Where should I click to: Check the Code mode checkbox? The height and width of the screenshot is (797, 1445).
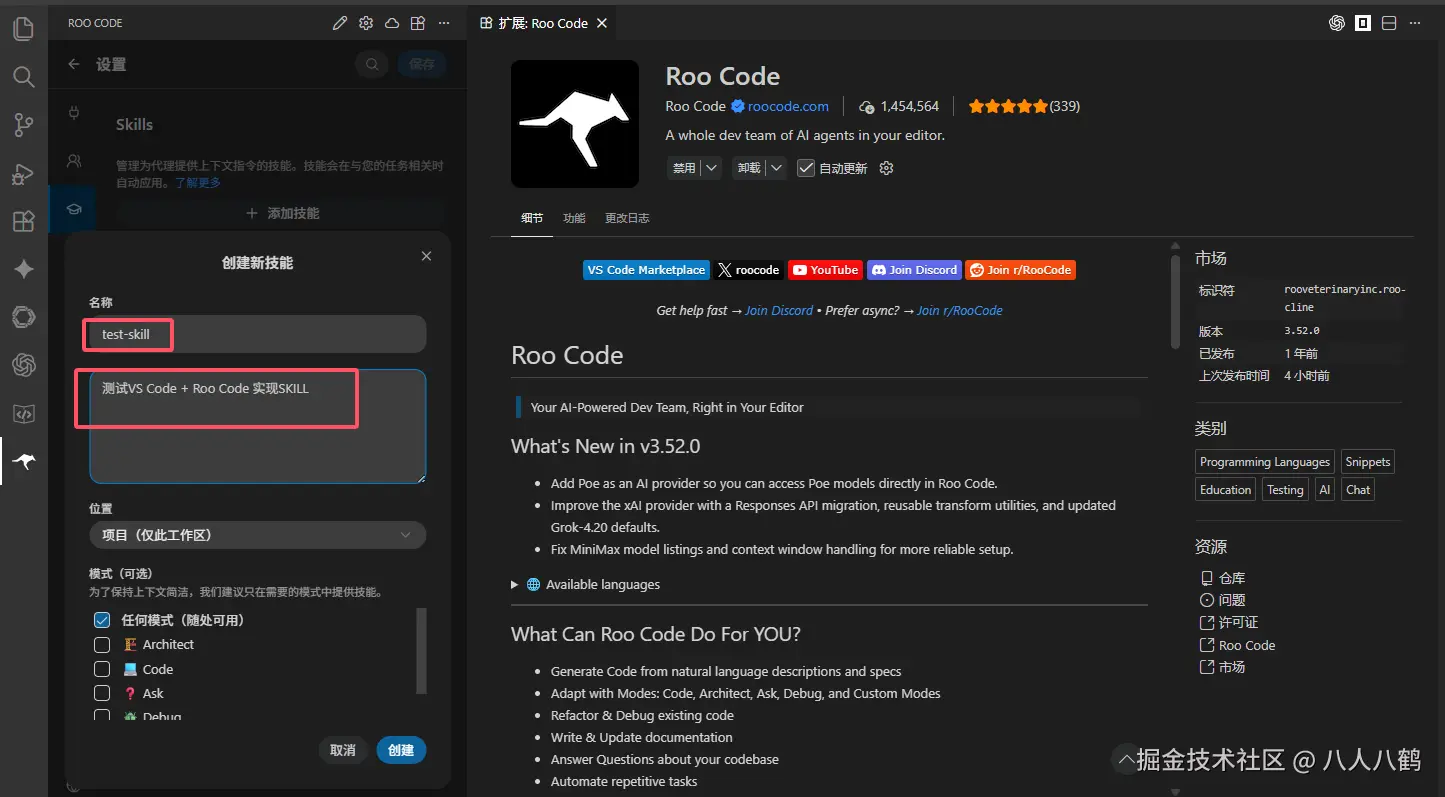coord(102,669)
